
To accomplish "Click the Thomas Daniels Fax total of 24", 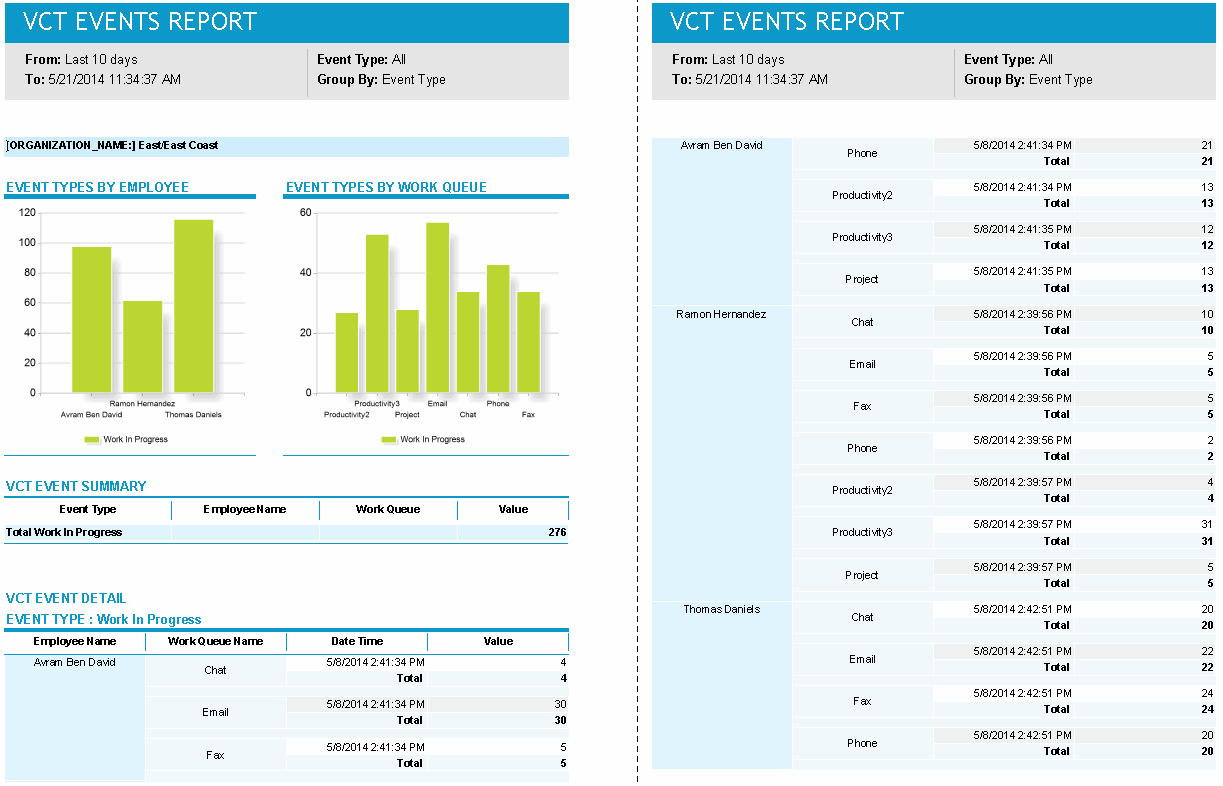I will point(1202,709).
